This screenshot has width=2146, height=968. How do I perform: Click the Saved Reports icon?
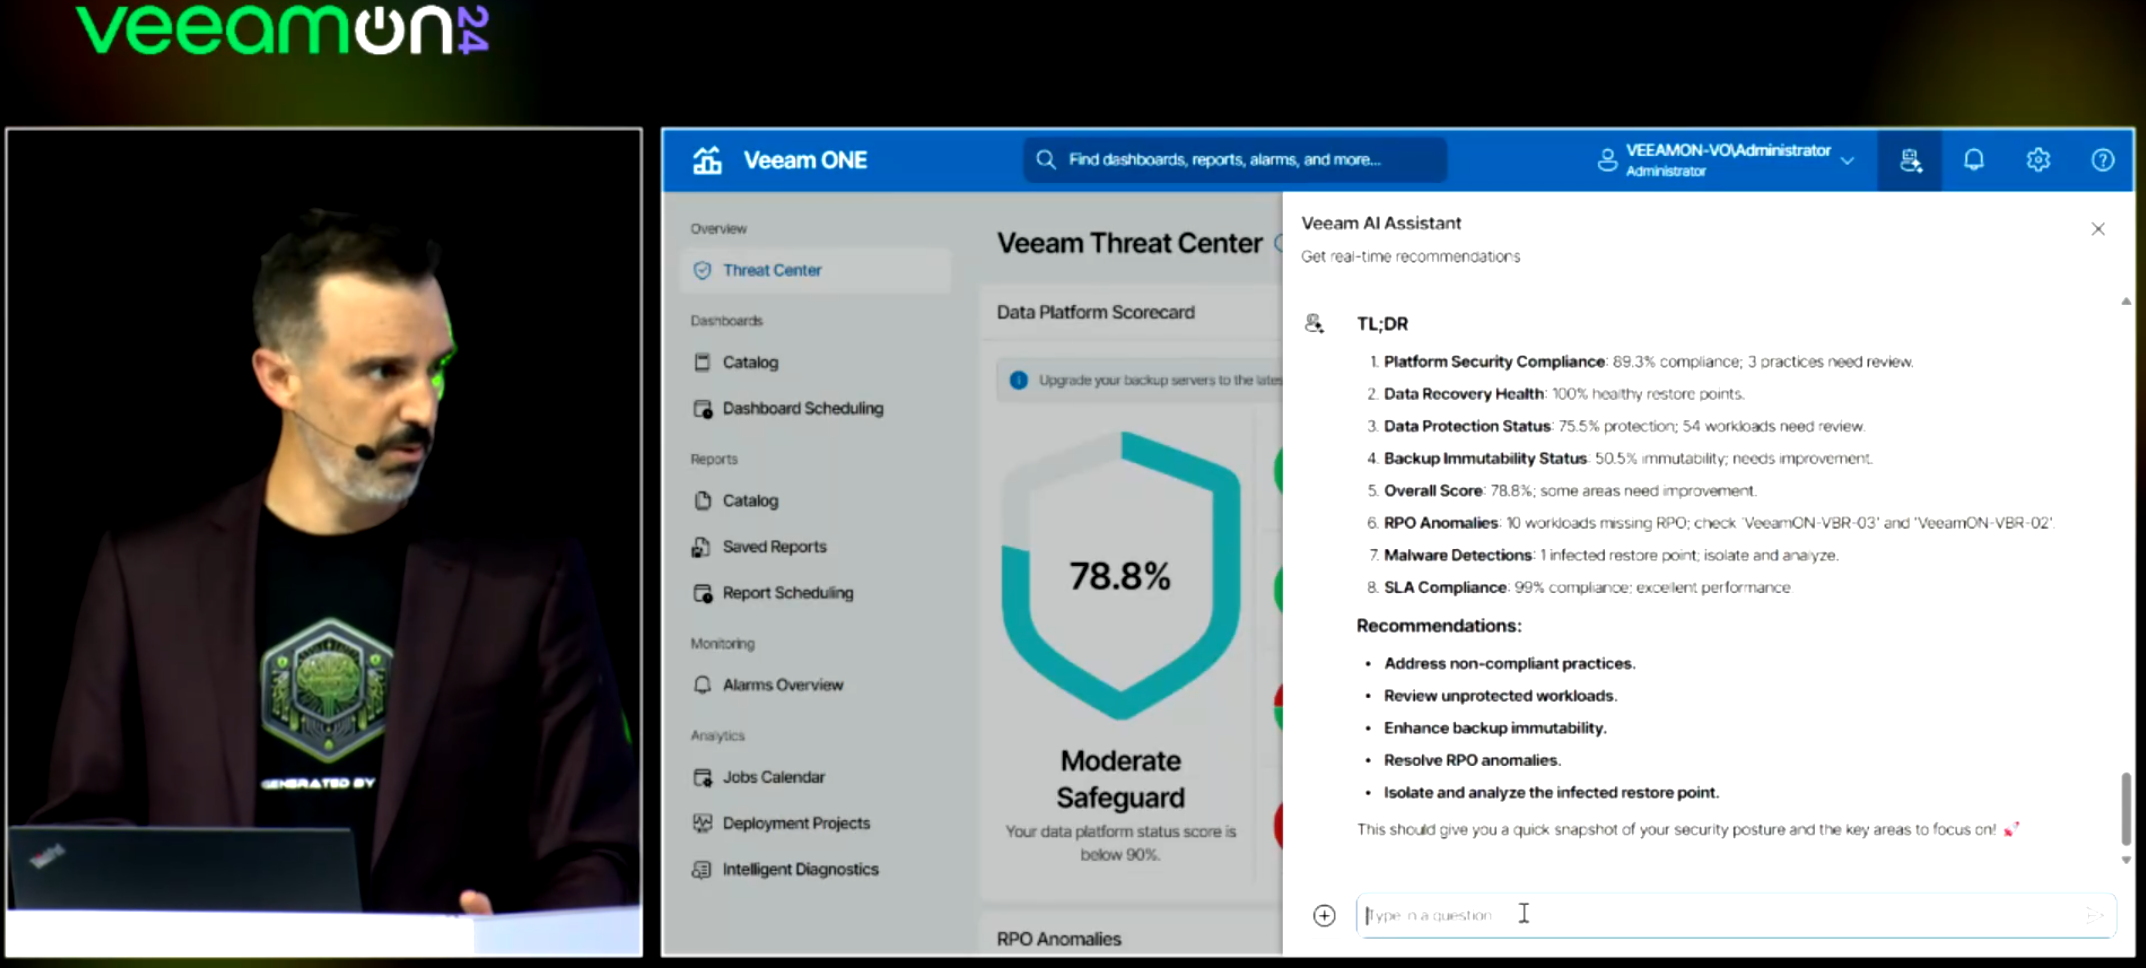(702, 546)
